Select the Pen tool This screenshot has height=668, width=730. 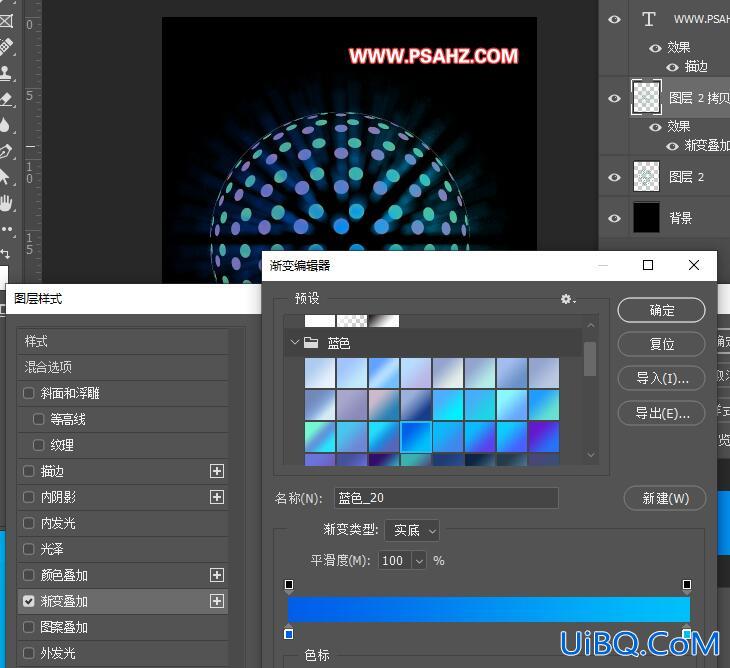[x=6, y=151]
